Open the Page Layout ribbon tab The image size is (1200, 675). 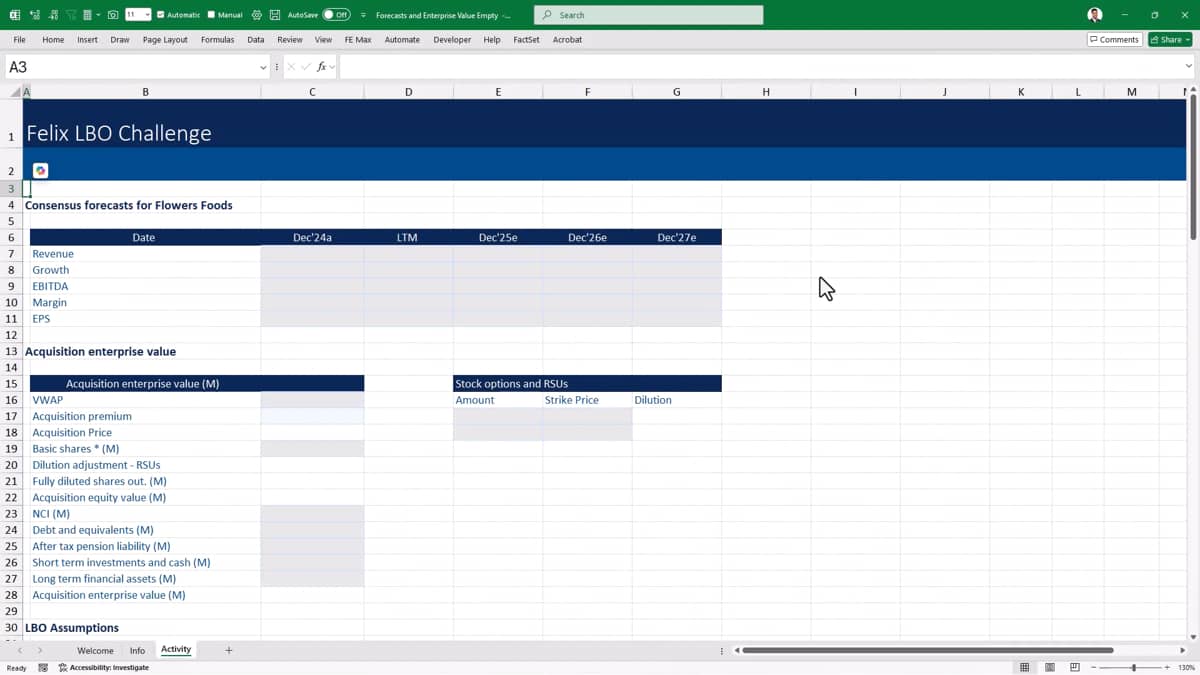click(165, 39)
